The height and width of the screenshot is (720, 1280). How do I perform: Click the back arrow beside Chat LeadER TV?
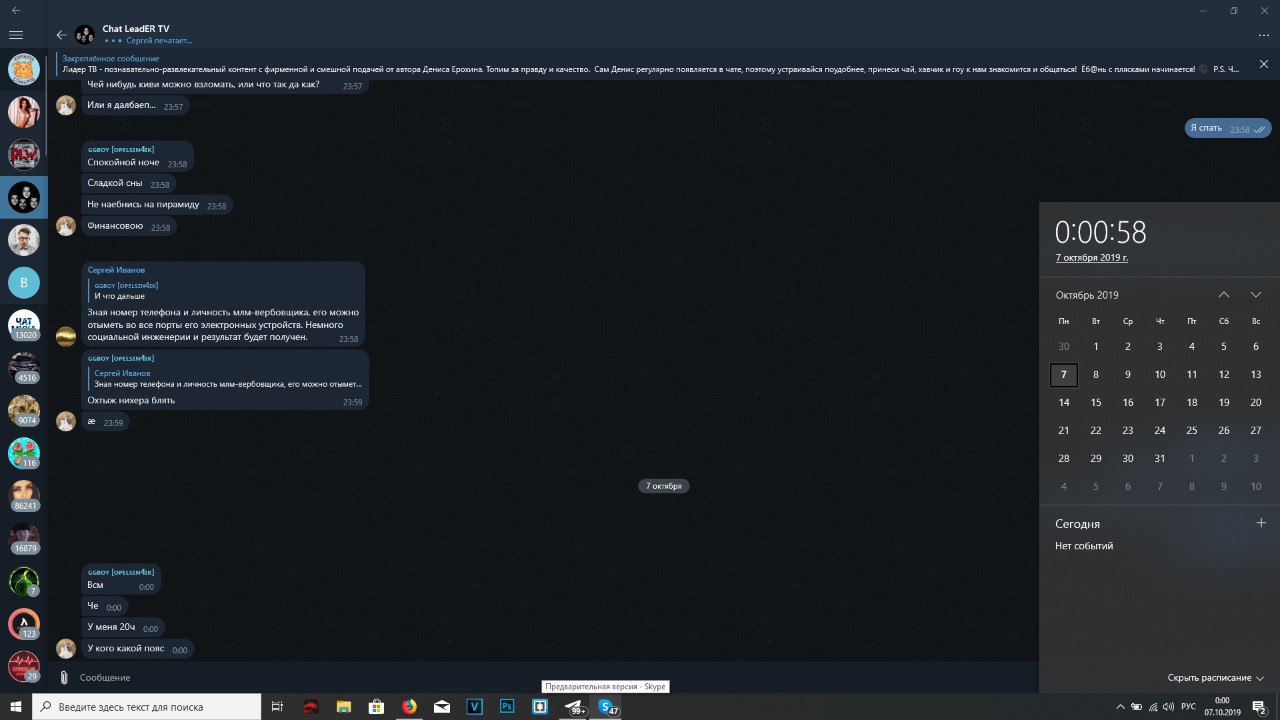pyautogui.click(x=62, y=35)
